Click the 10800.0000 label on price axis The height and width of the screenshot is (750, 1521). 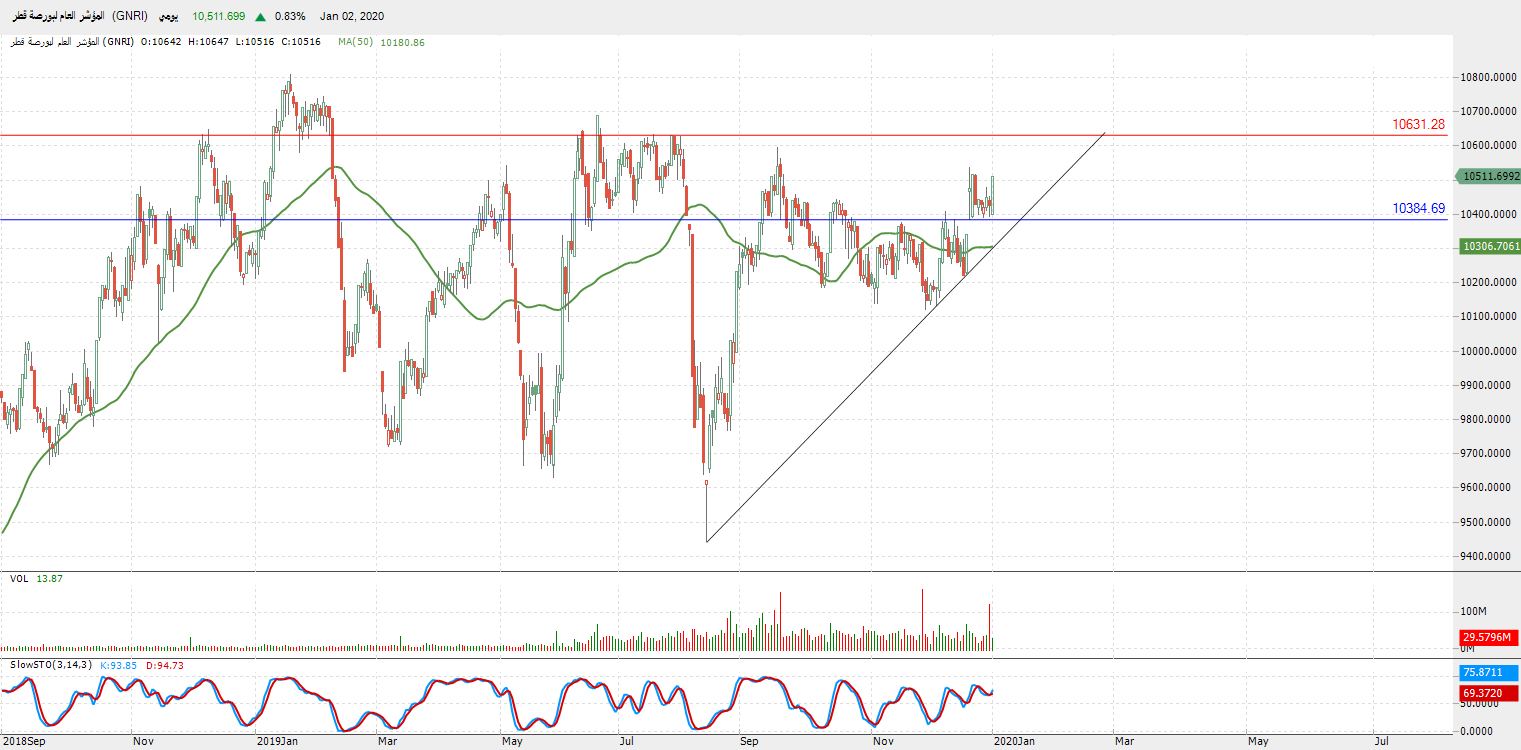(1490, 77)
